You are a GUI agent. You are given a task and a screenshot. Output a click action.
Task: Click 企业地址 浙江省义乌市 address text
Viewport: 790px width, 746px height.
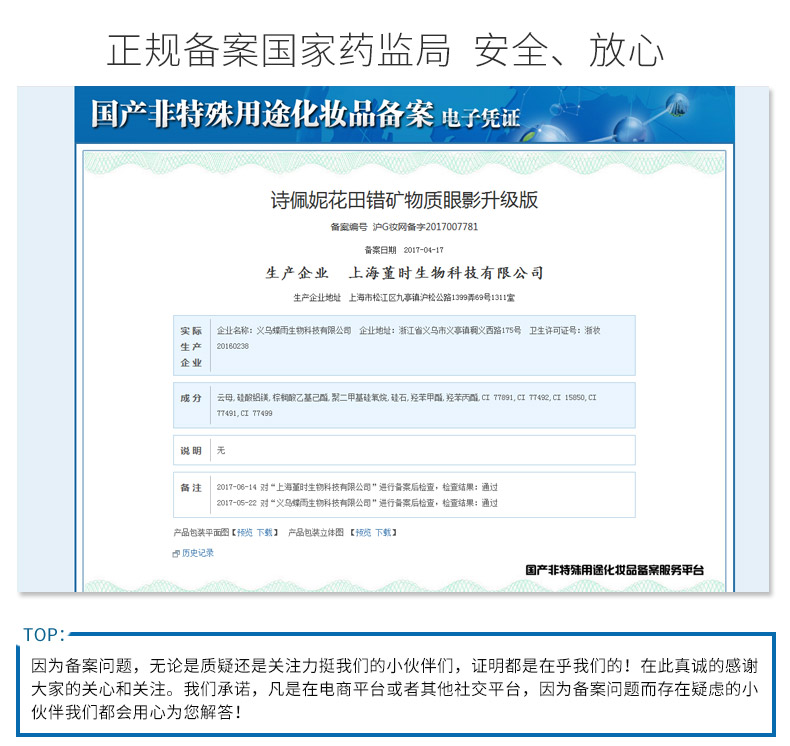pyautogui.click(x=440, y=330)
